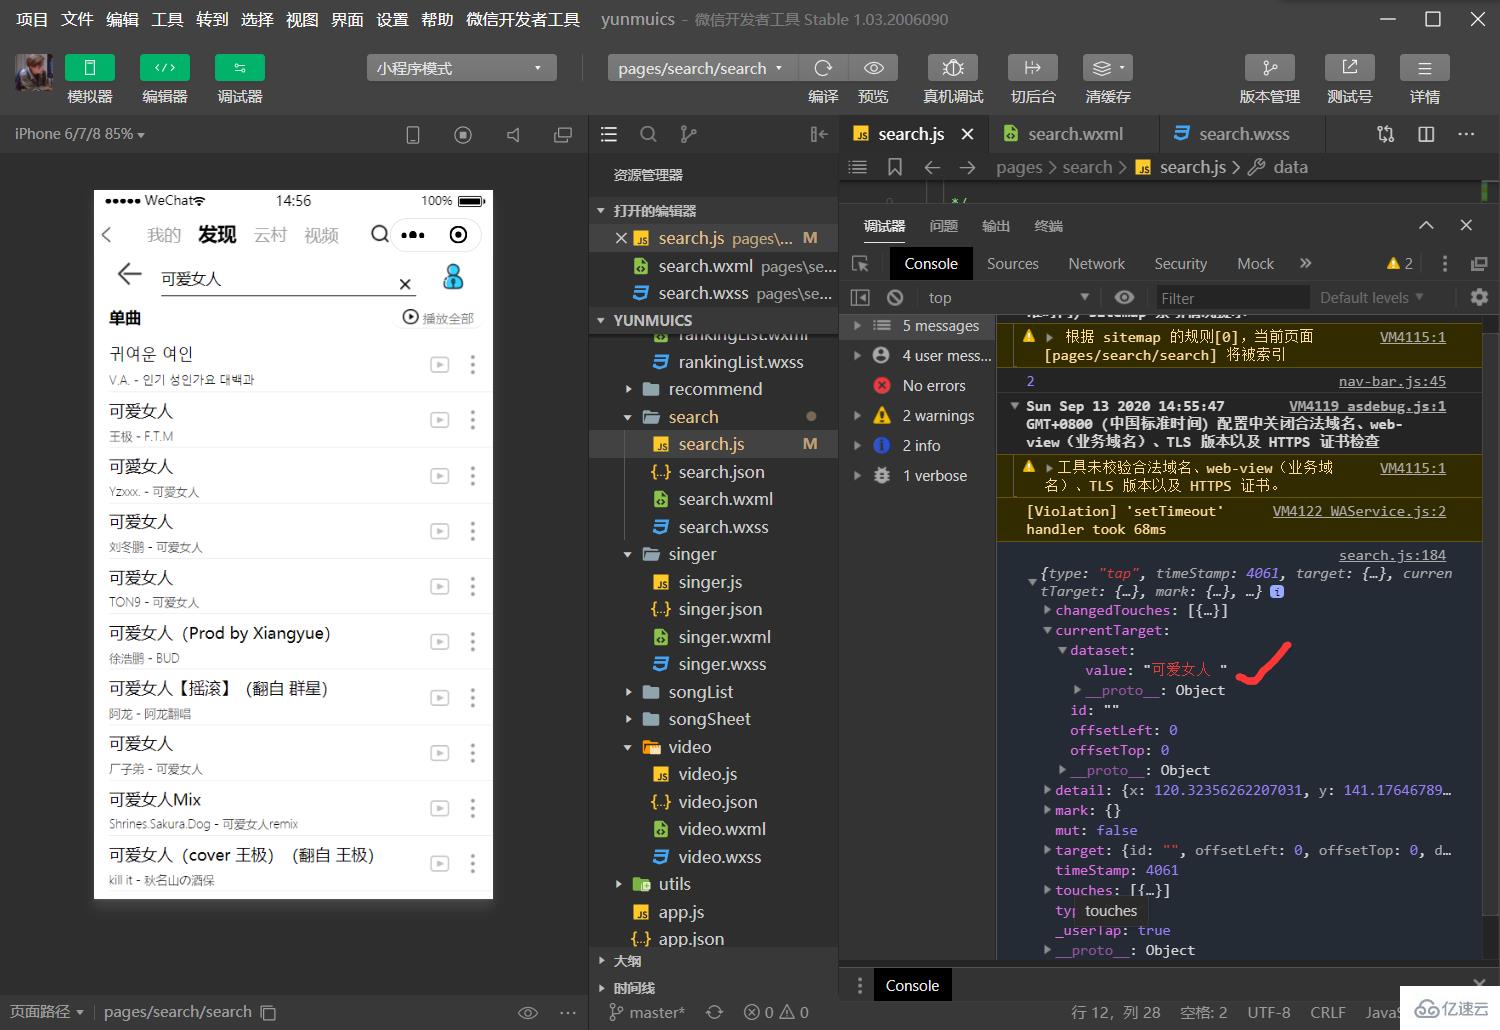Click the 预览 preview eye icon
The height and width of the screenshot is (1030, 1500).
coord(873,68)
